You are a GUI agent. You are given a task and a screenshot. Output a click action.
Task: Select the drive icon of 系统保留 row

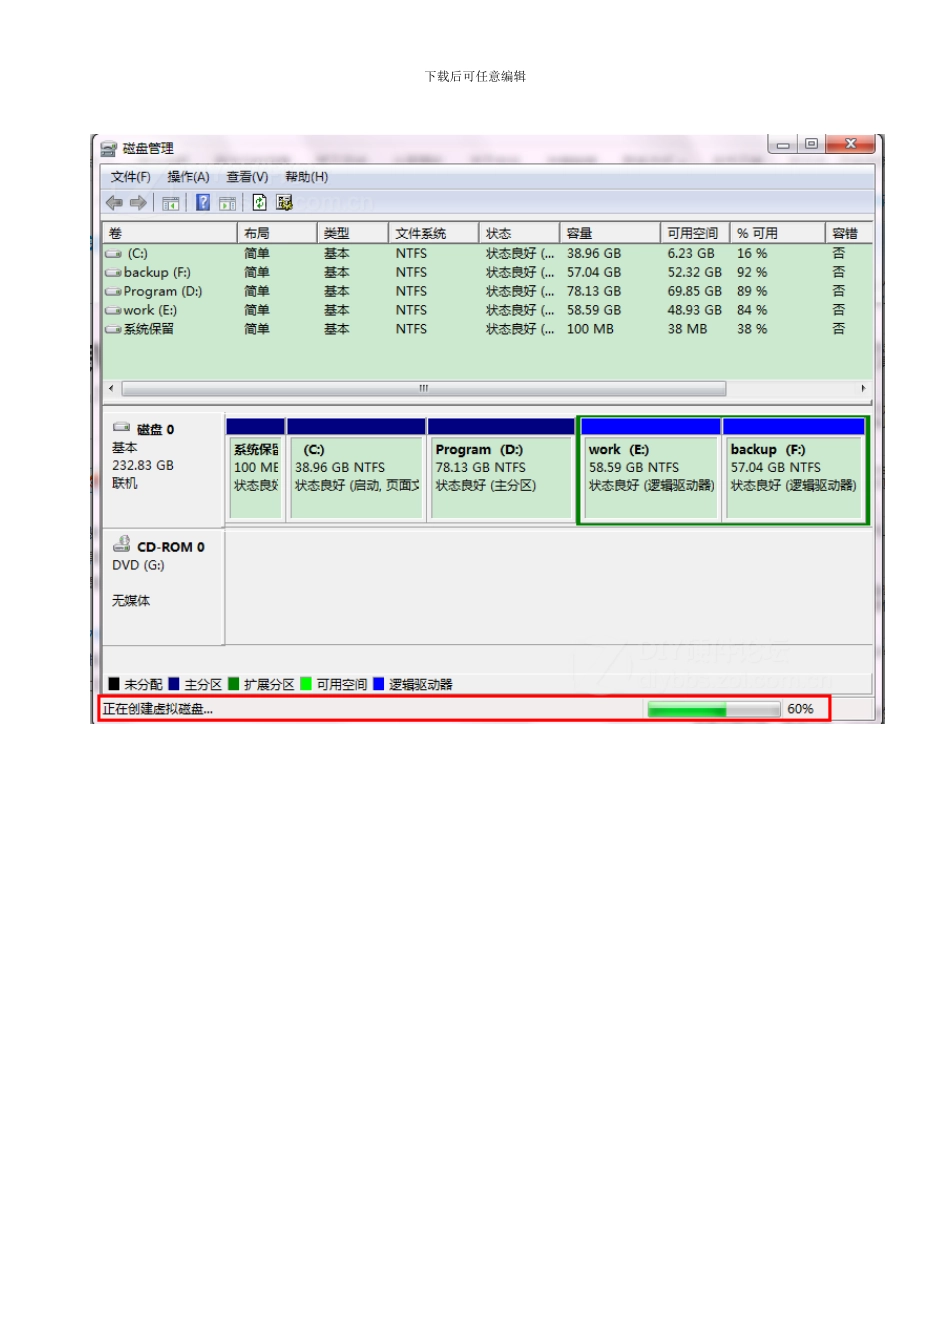(x=113, y=329)
